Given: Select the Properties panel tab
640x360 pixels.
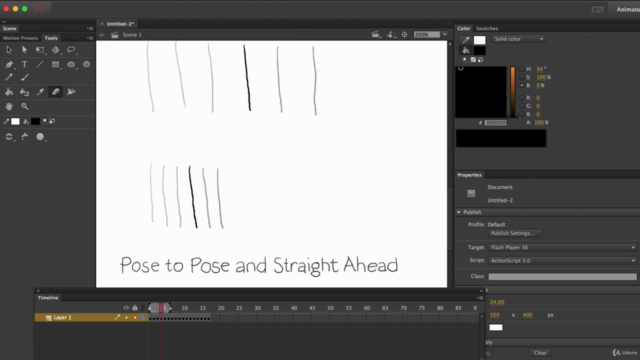Looking at the screenshot, I should 469,175.
